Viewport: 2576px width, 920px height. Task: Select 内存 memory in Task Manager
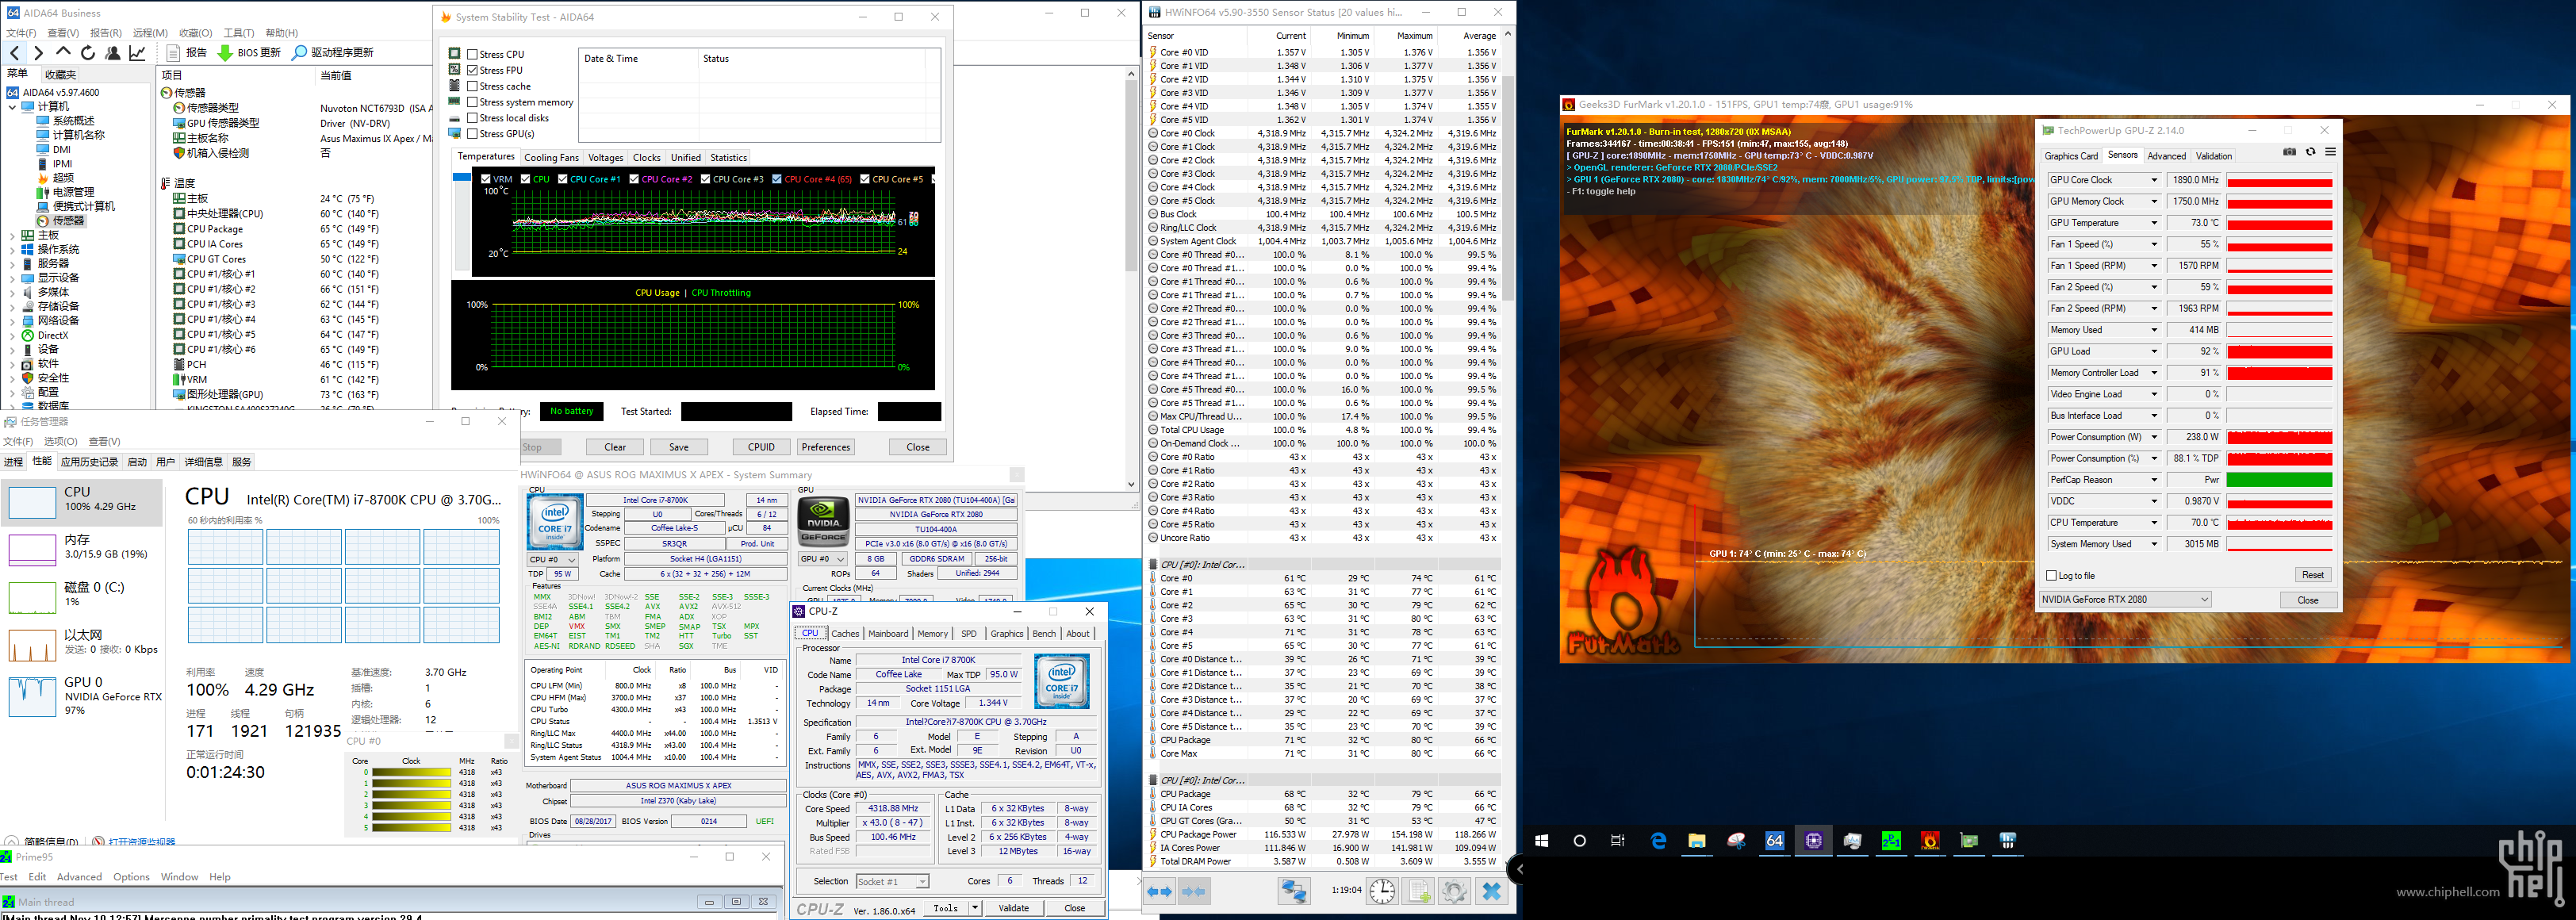click(x=82, y=547)
